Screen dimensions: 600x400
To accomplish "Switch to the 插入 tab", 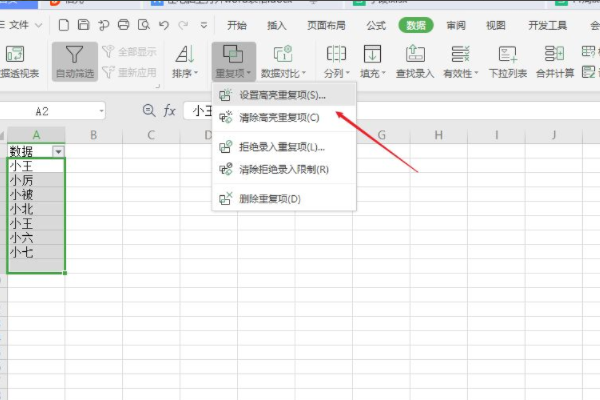I will pos(277,26).
